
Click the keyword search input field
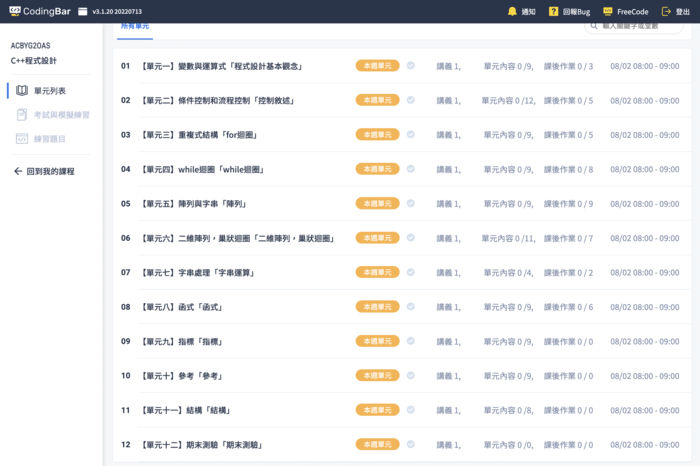[640, 27]
